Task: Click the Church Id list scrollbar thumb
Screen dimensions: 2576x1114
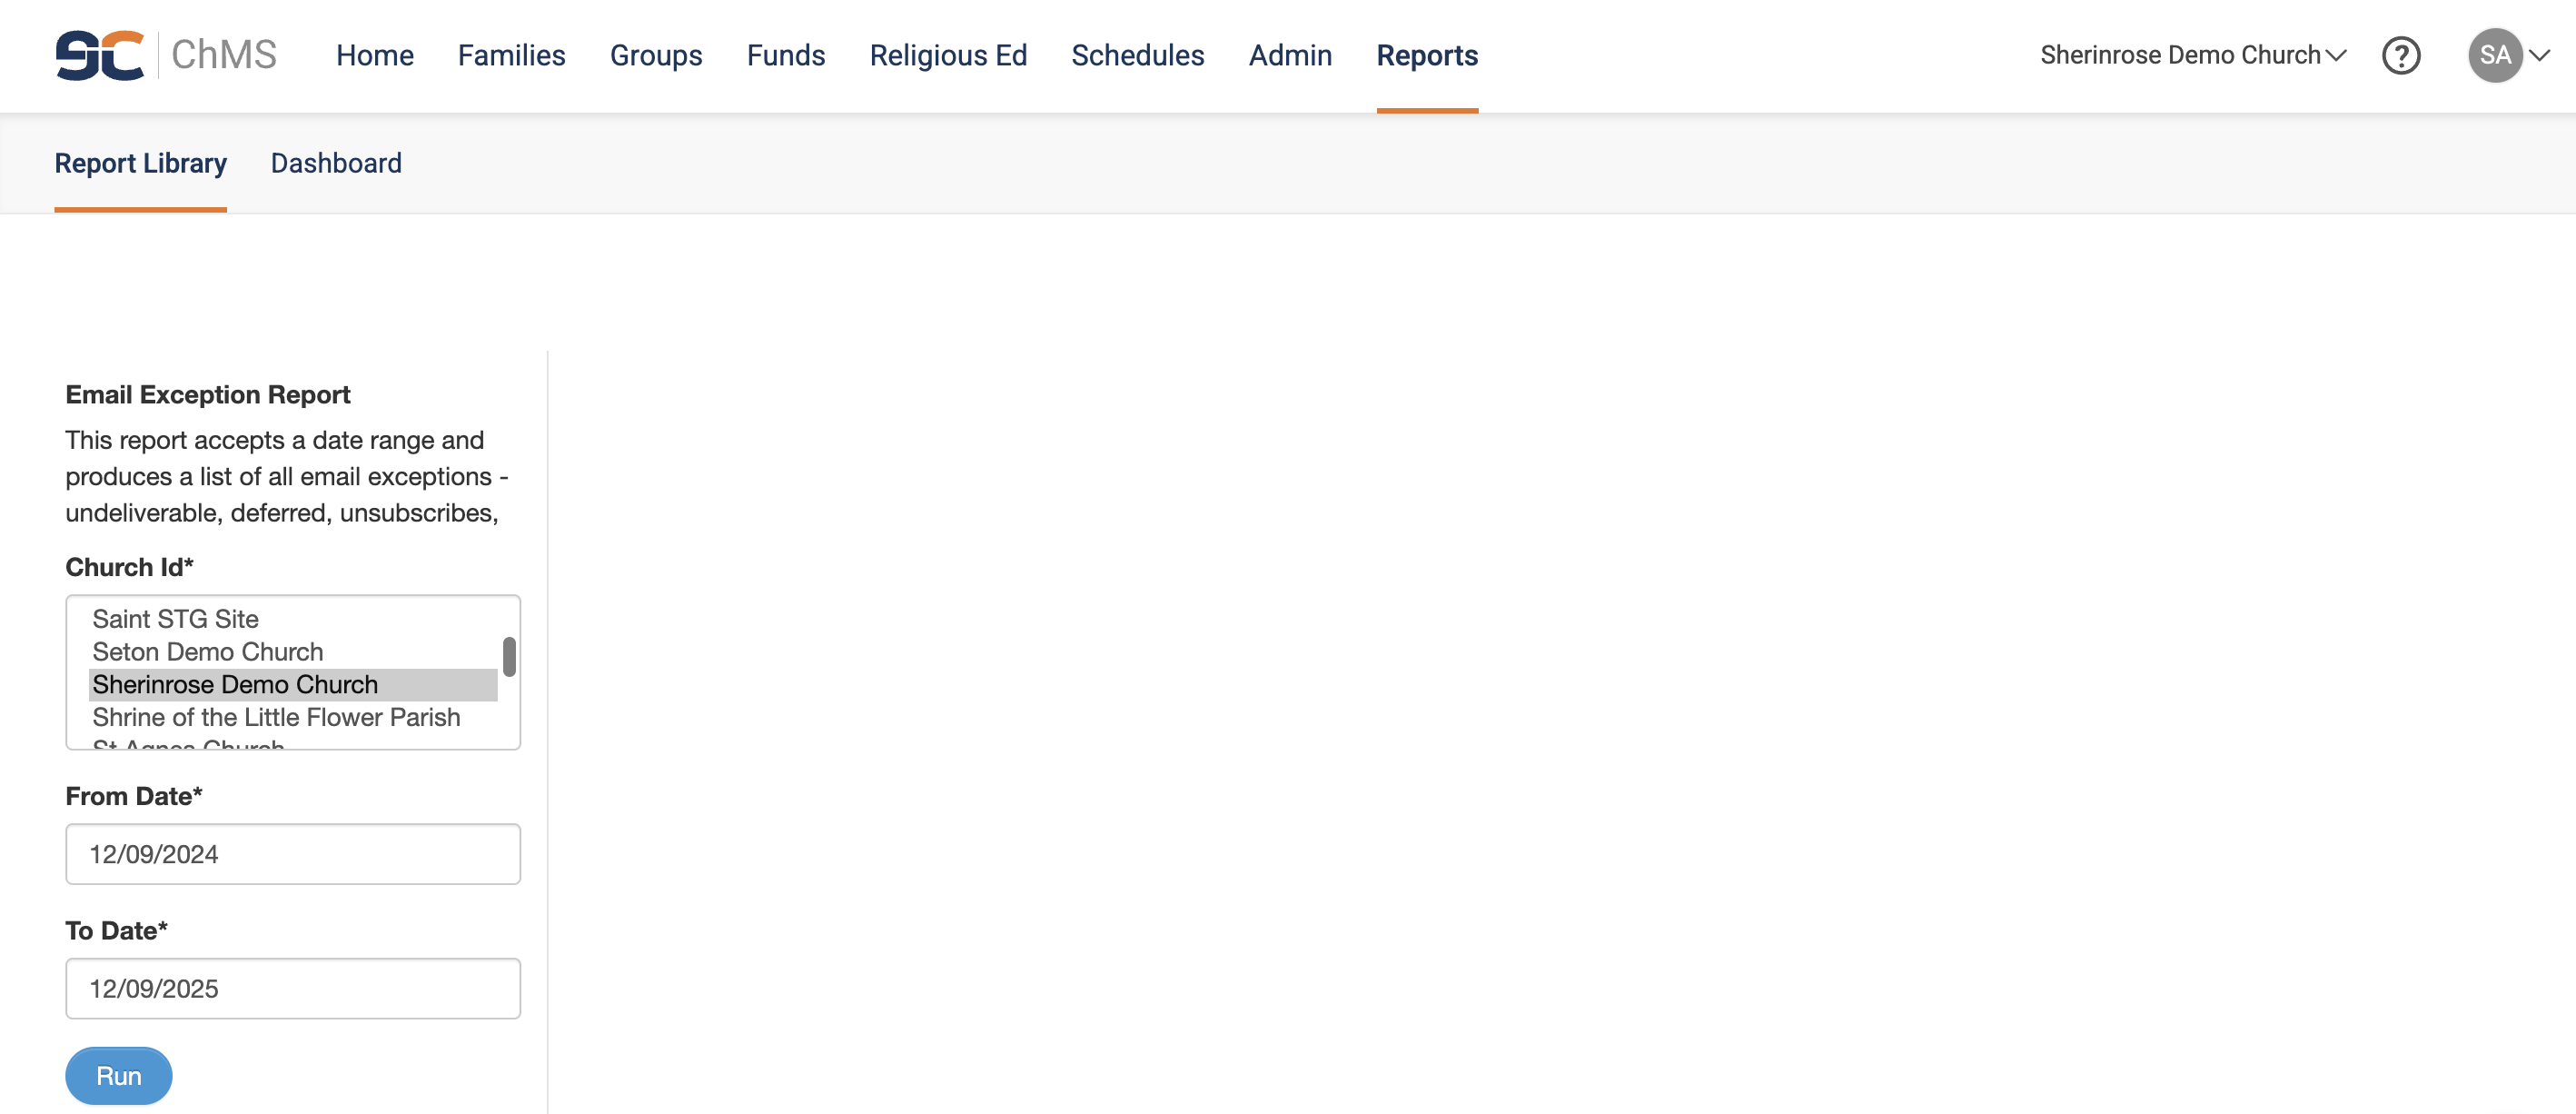Action: [509, 657]
